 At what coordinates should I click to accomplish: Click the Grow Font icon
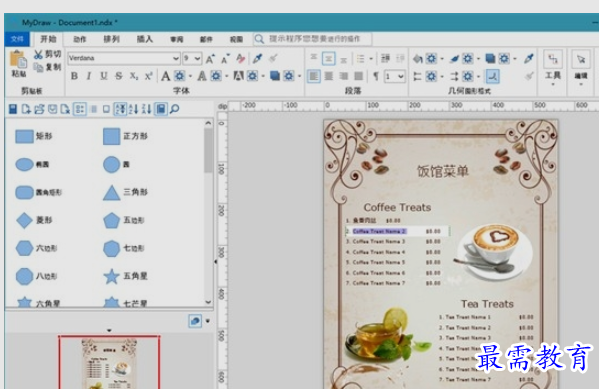(210, 58)
